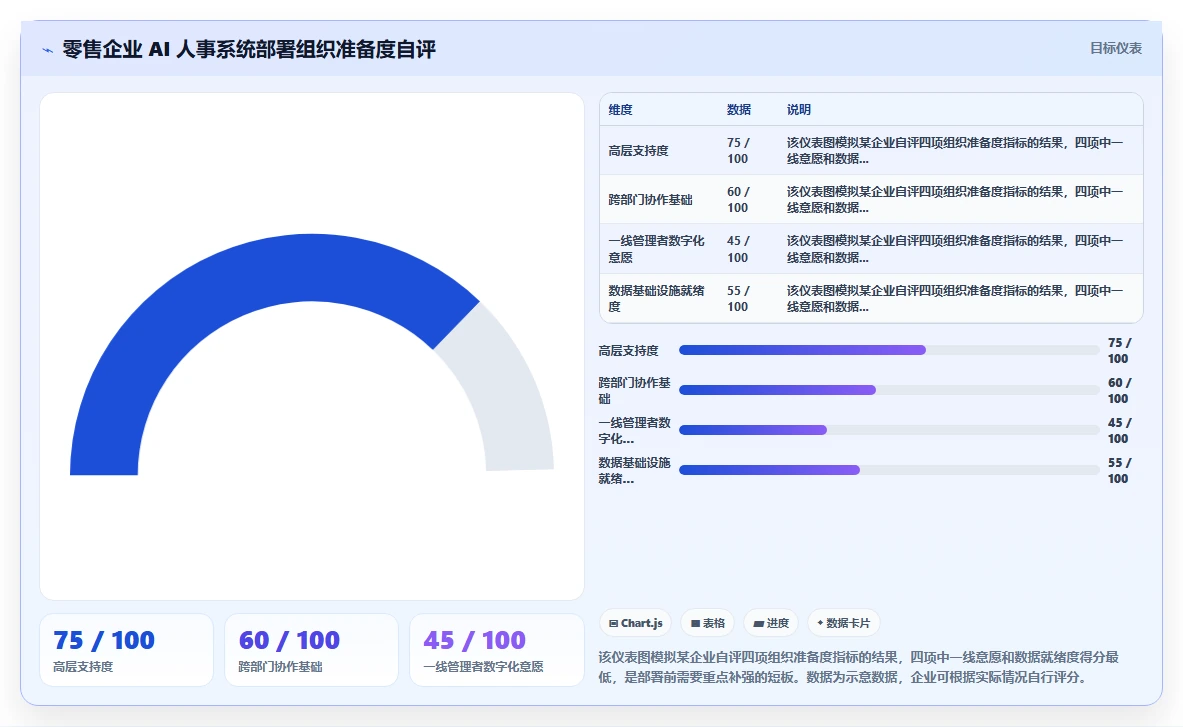The height and width of the screenshot is (727, 1183).
Task: Click the 跨部门协作基础 progress bar
Action: pos(889,390)
